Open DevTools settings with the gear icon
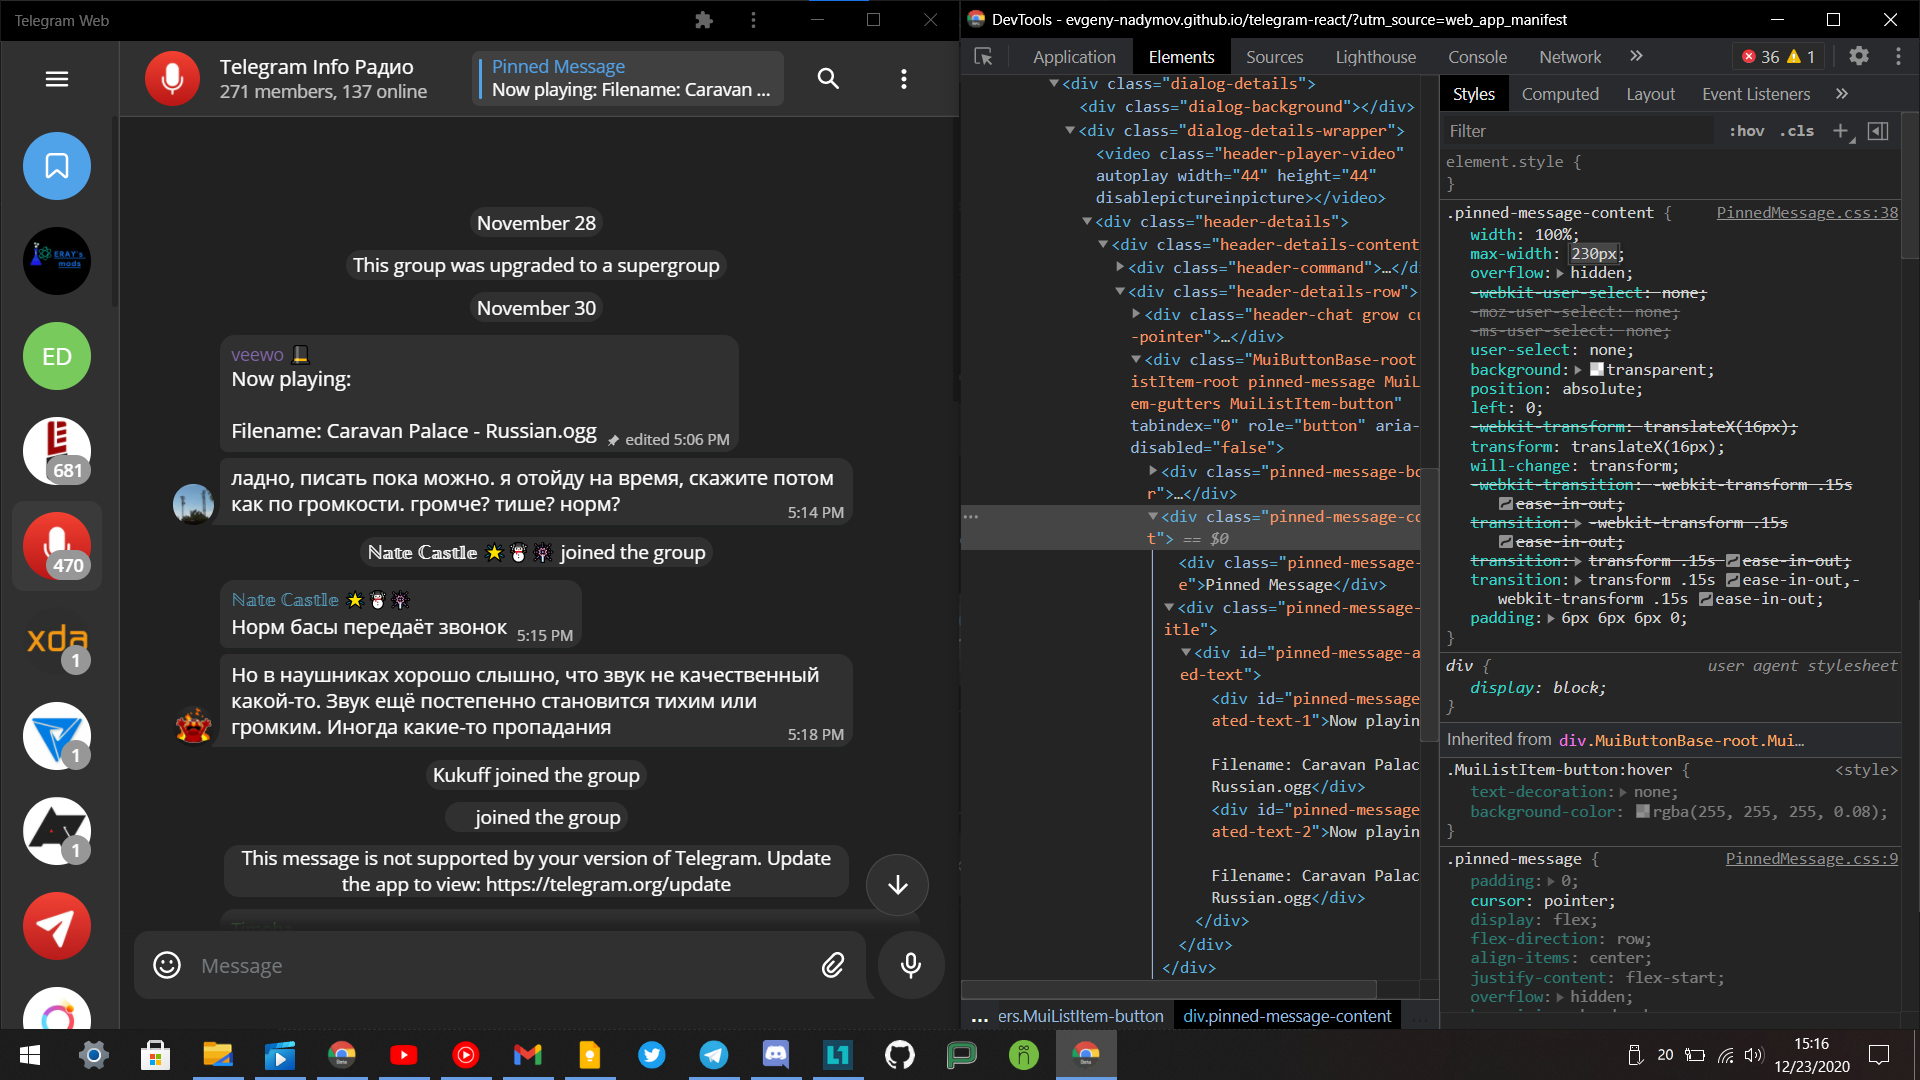 click(1857, 57)
